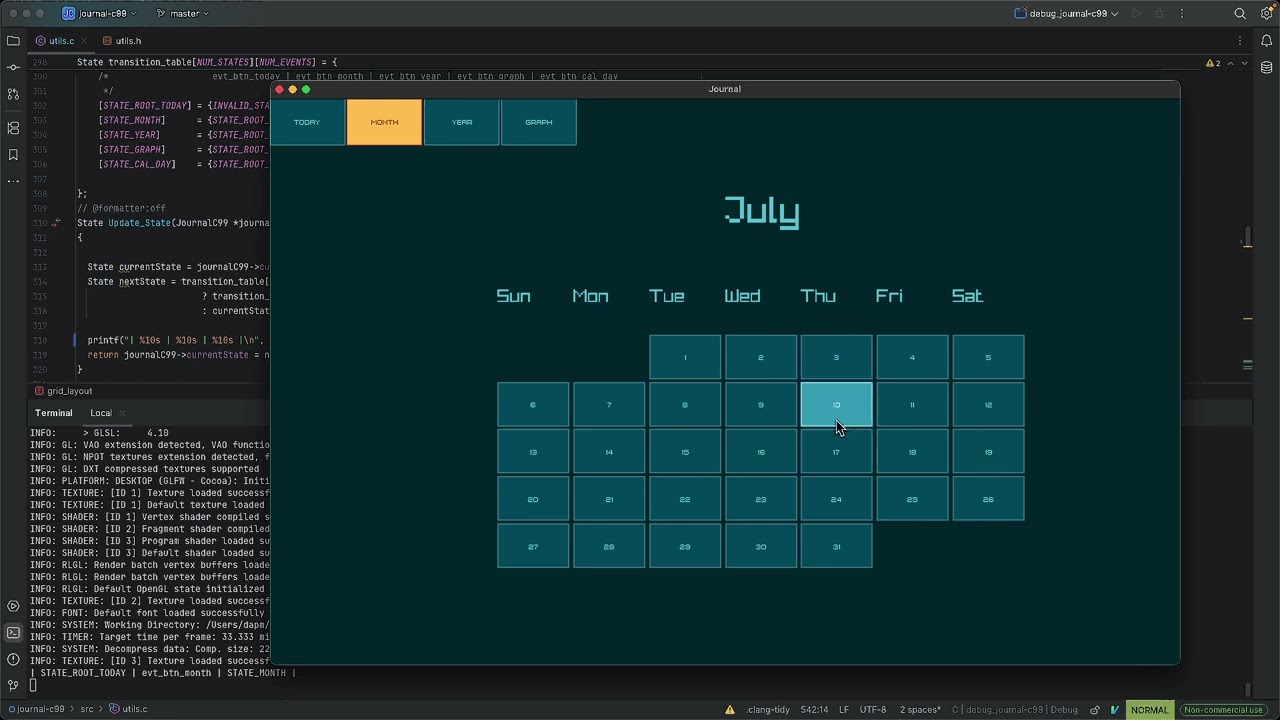Image resolution: width=1280 pixels, height=720 pixels.
Task: Select day 29 in July calendar
Action: coord(685,547)
